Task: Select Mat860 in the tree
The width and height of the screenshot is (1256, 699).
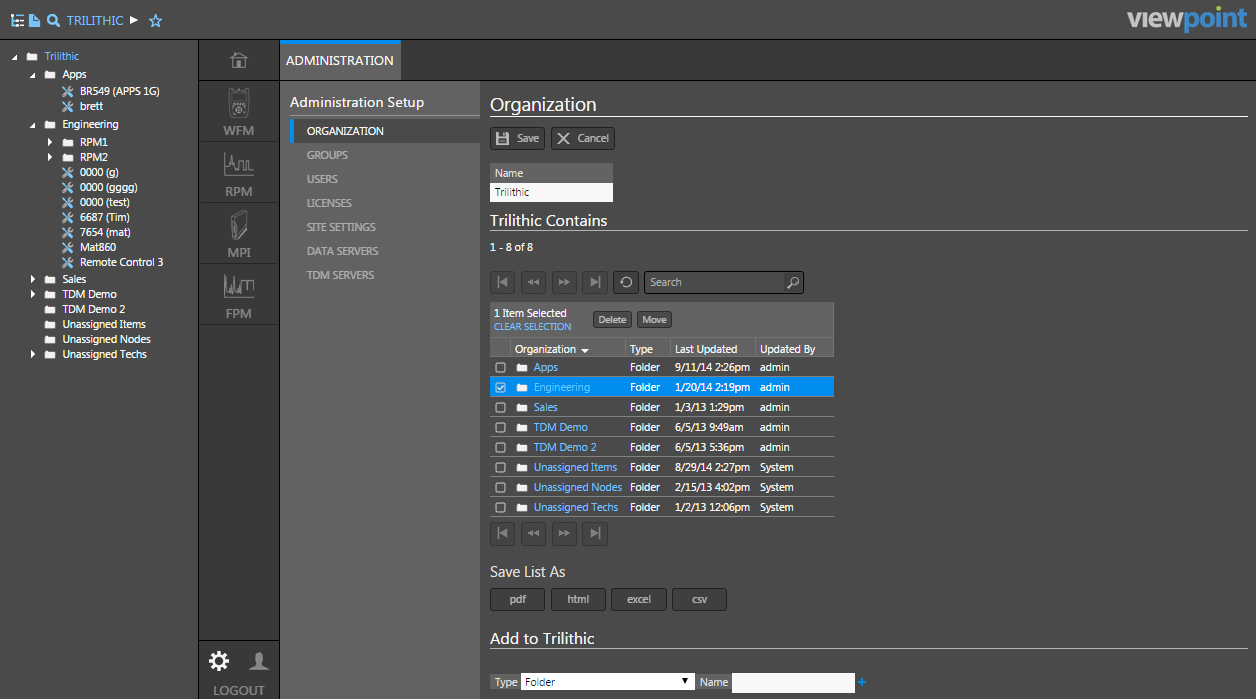Action: coord(98,247)
